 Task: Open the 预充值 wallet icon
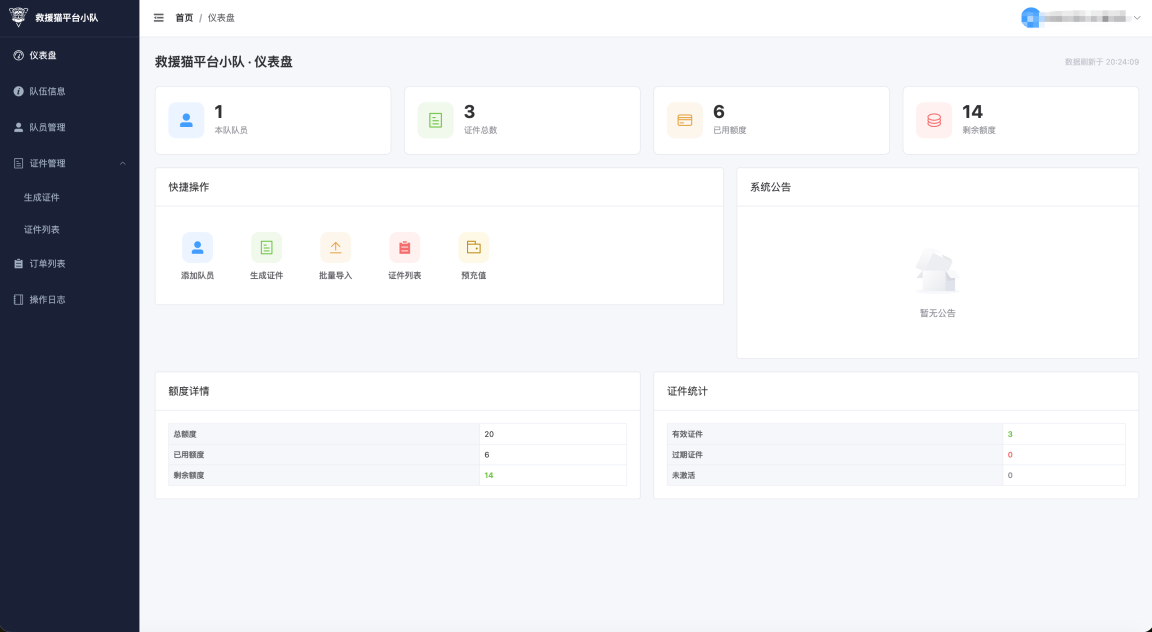(x=473, y=247)
